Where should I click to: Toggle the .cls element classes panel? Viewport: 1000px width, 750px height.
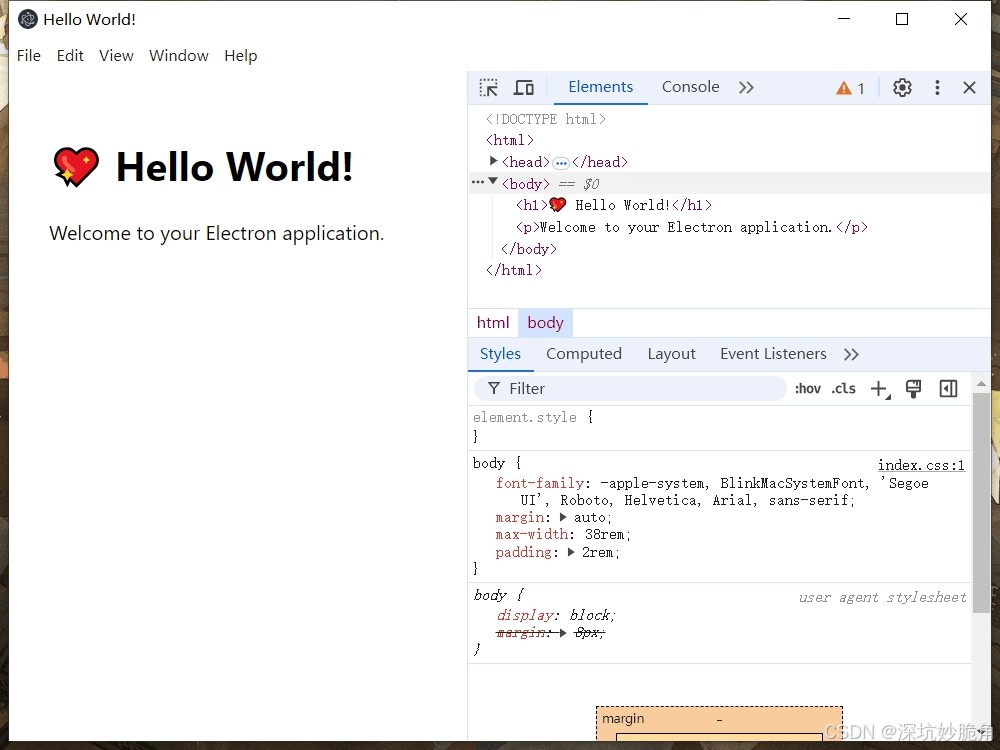tap(843, 389)
